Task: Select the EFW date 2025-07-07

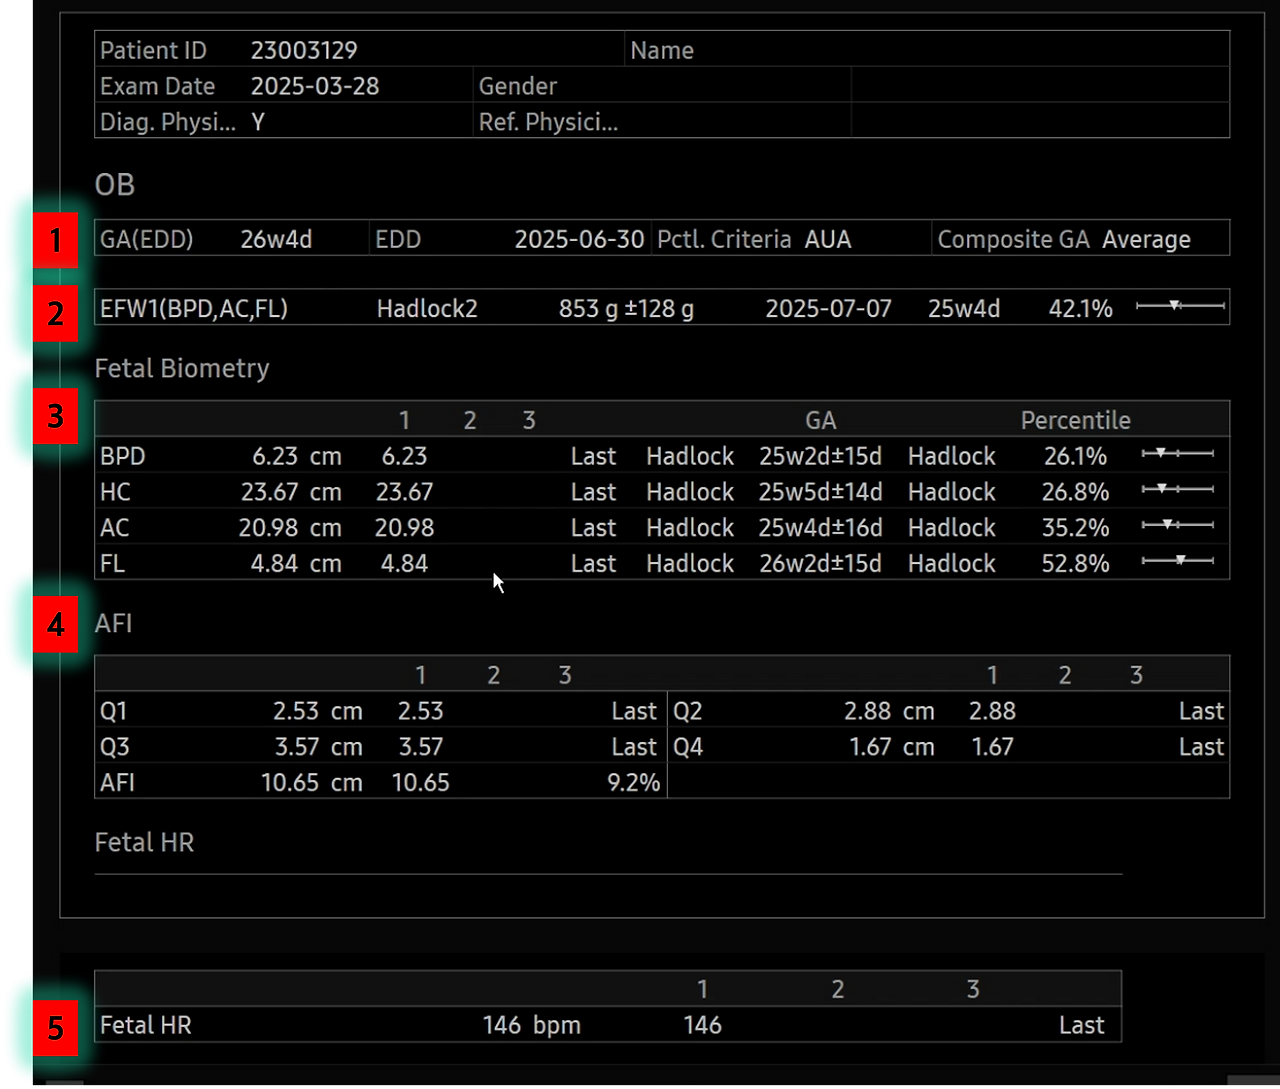Action: [828, 308]
